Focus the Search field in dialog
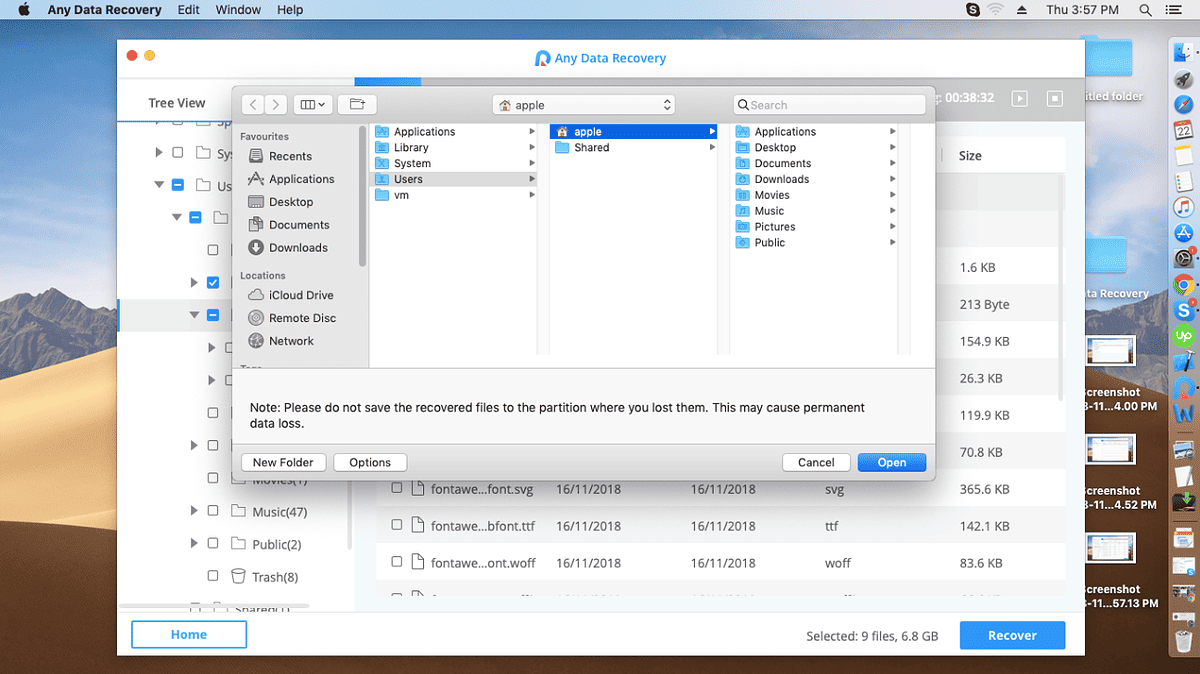This screenshot has height=674, width=1200. point(829,105)
